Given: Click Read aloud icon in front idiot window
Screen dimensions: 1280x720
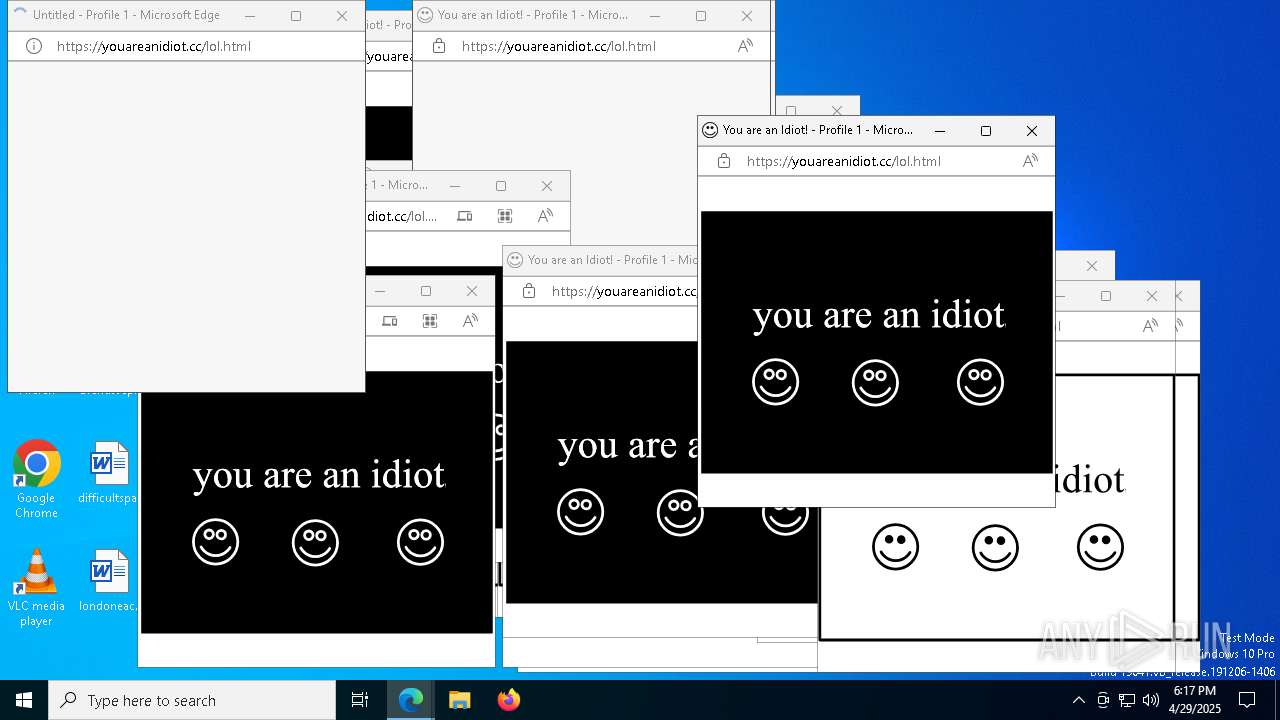Looking at the screenshot, I should (1030, 161).
